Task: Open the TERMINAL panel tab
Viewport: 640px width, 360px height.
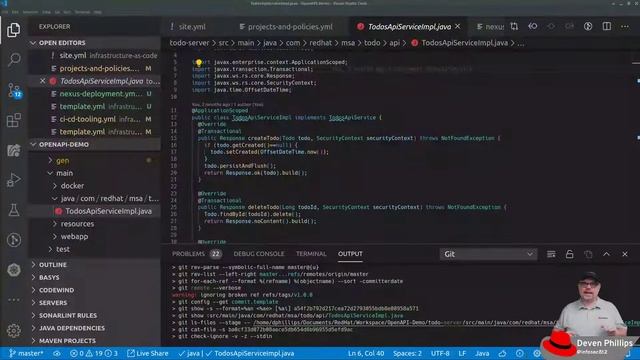Action: tap(311, 254)
